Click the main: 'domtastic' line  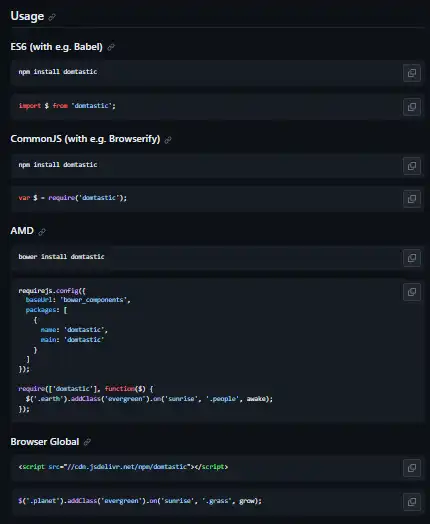[x=73, y=340]
